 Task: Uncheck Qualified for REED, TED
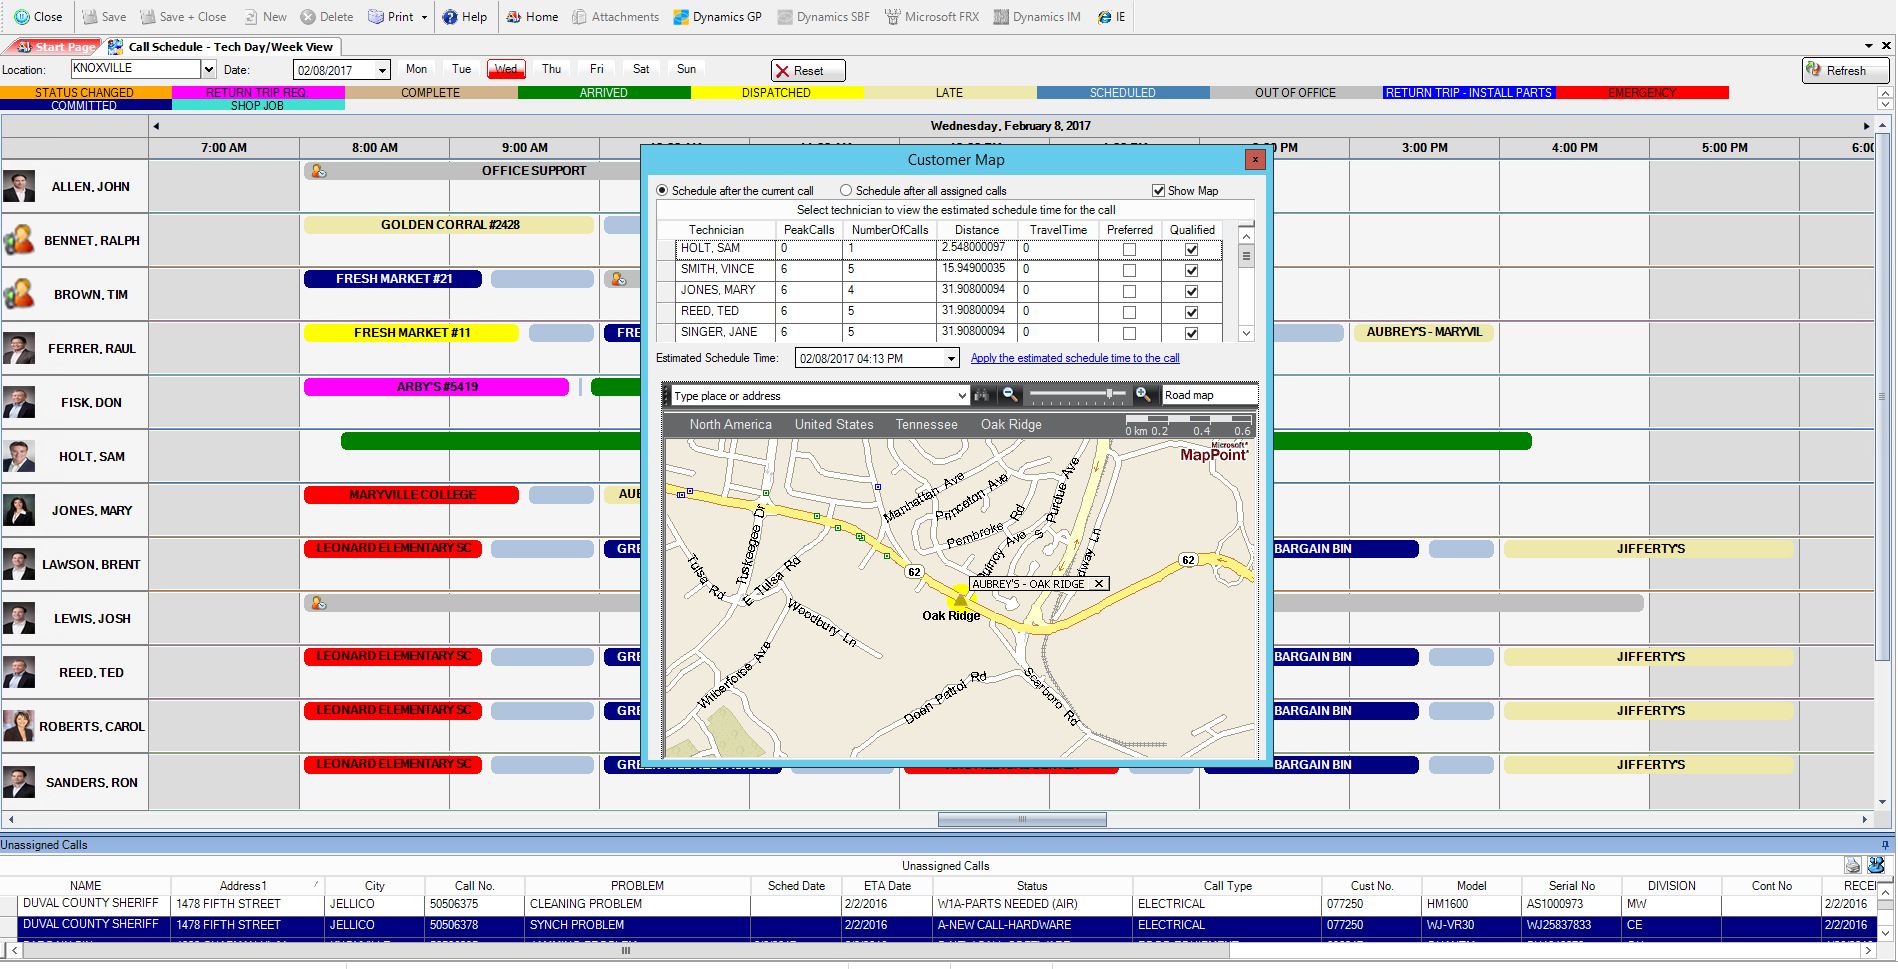(1191, 313)
